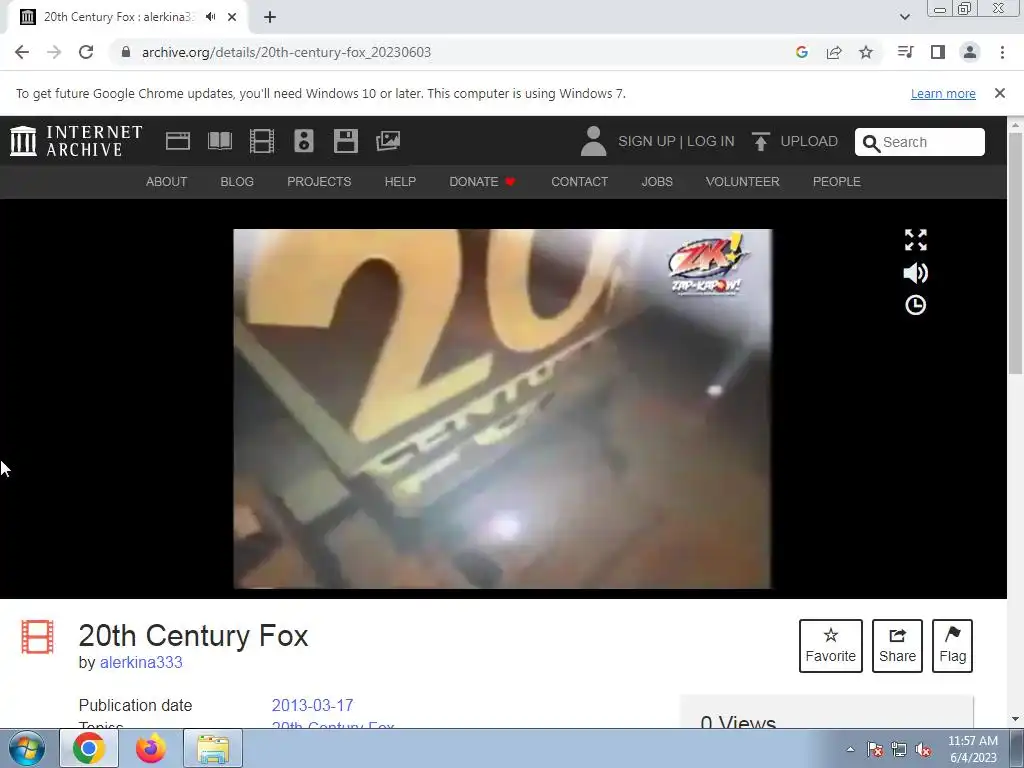Open the PEOPLE menu item

(837, 182)
